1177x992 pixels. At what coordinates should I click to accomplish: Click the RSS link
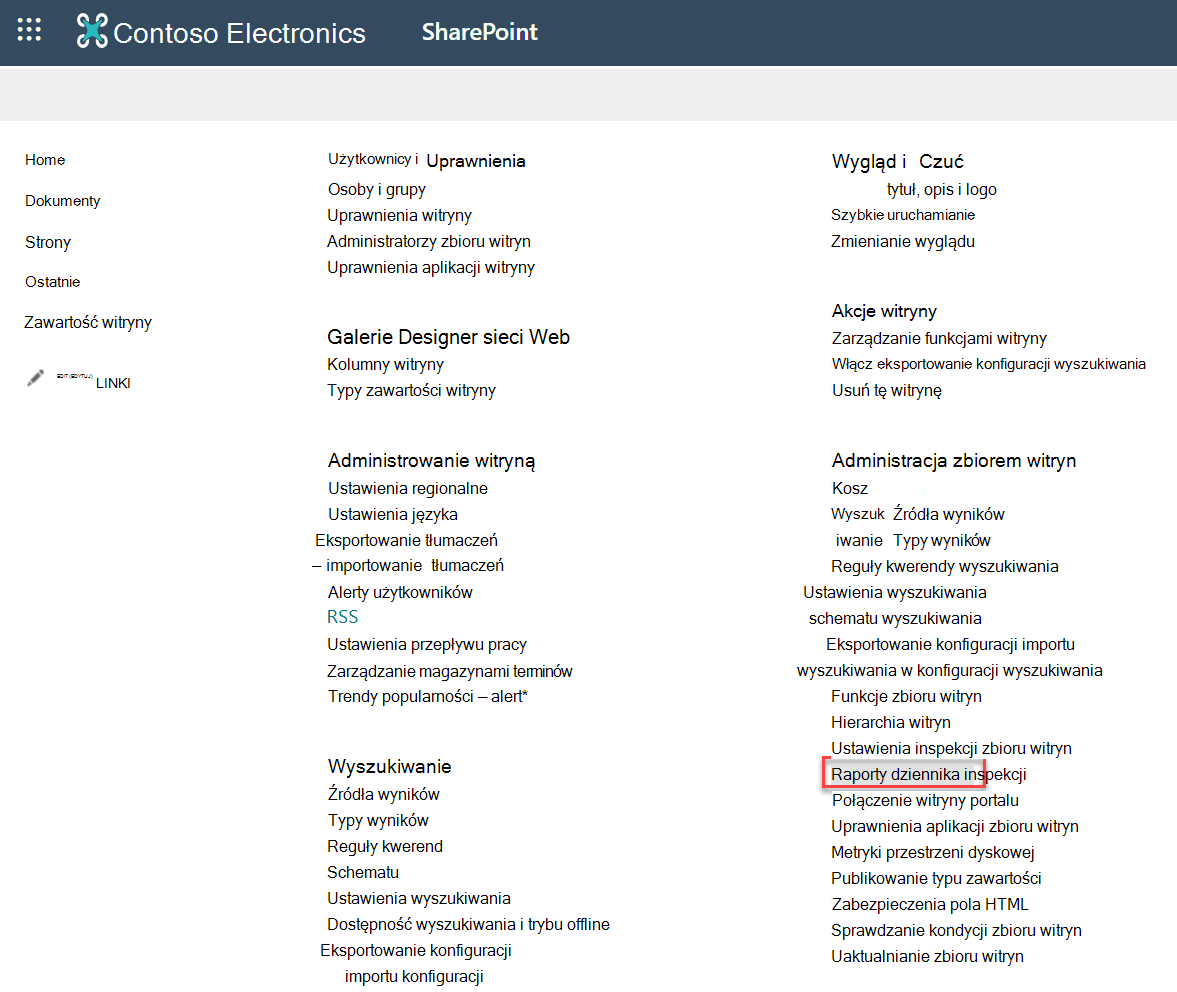click(x=342, y=617)
